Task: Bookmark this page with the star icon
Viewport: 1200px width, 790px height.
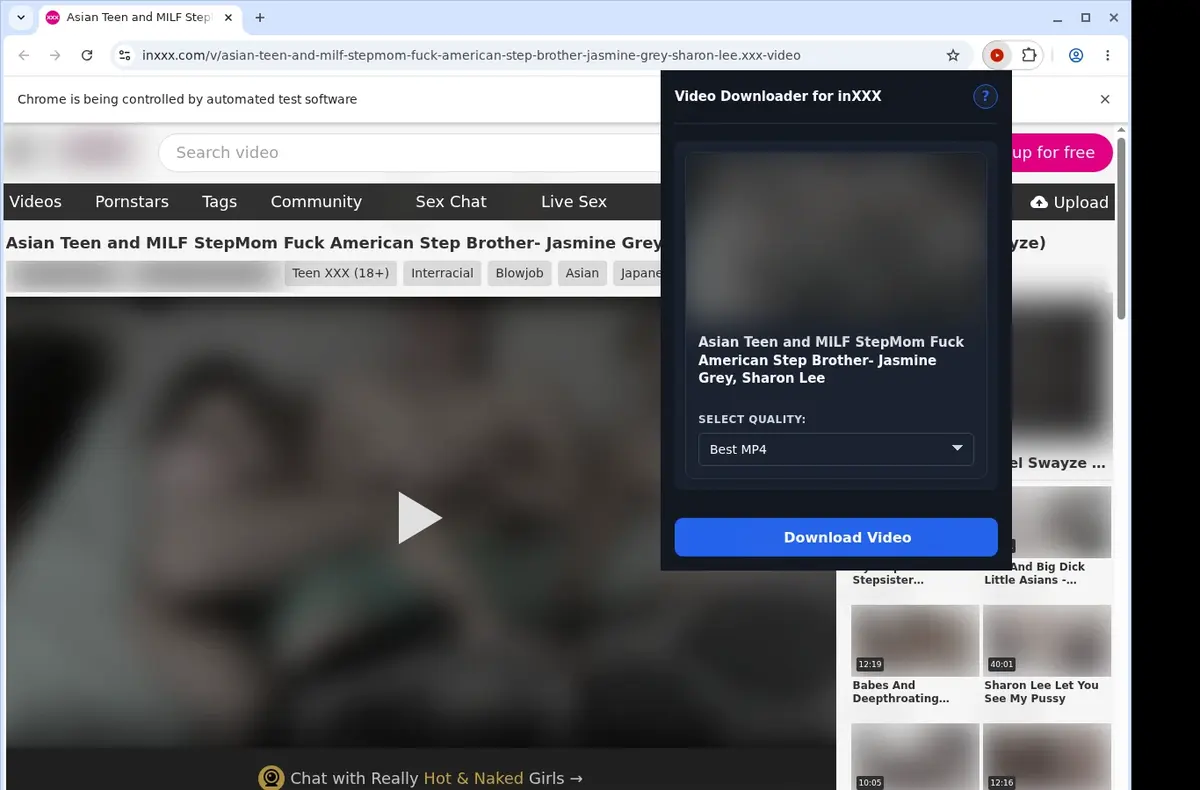Action: click(x=953, y=56)
